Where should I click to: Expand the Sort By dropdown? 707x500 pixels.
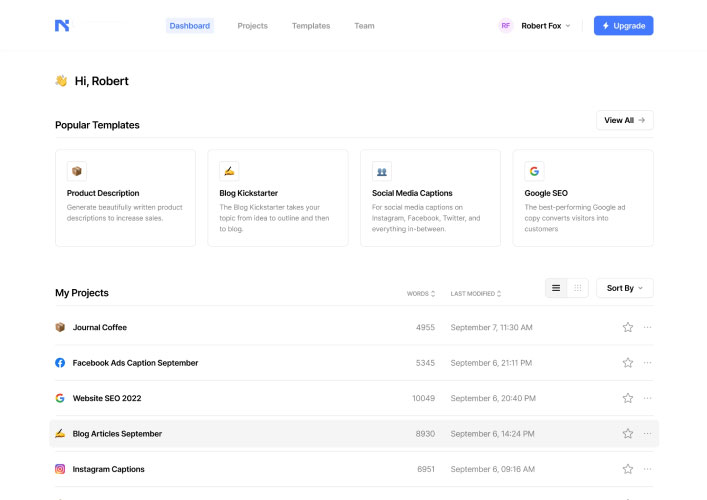pos(624,288)
